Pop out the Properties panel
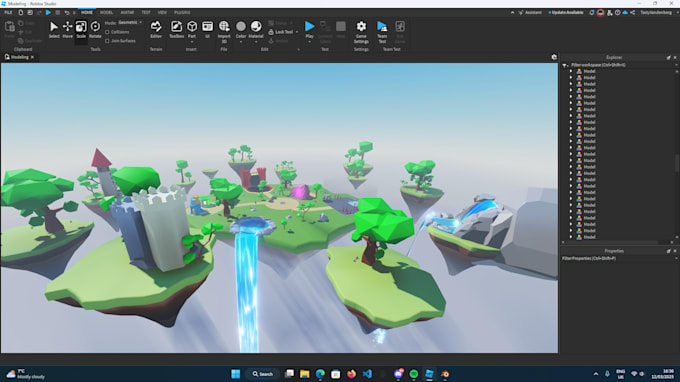This screenshot has width=680, height=382. pos(668,251)
